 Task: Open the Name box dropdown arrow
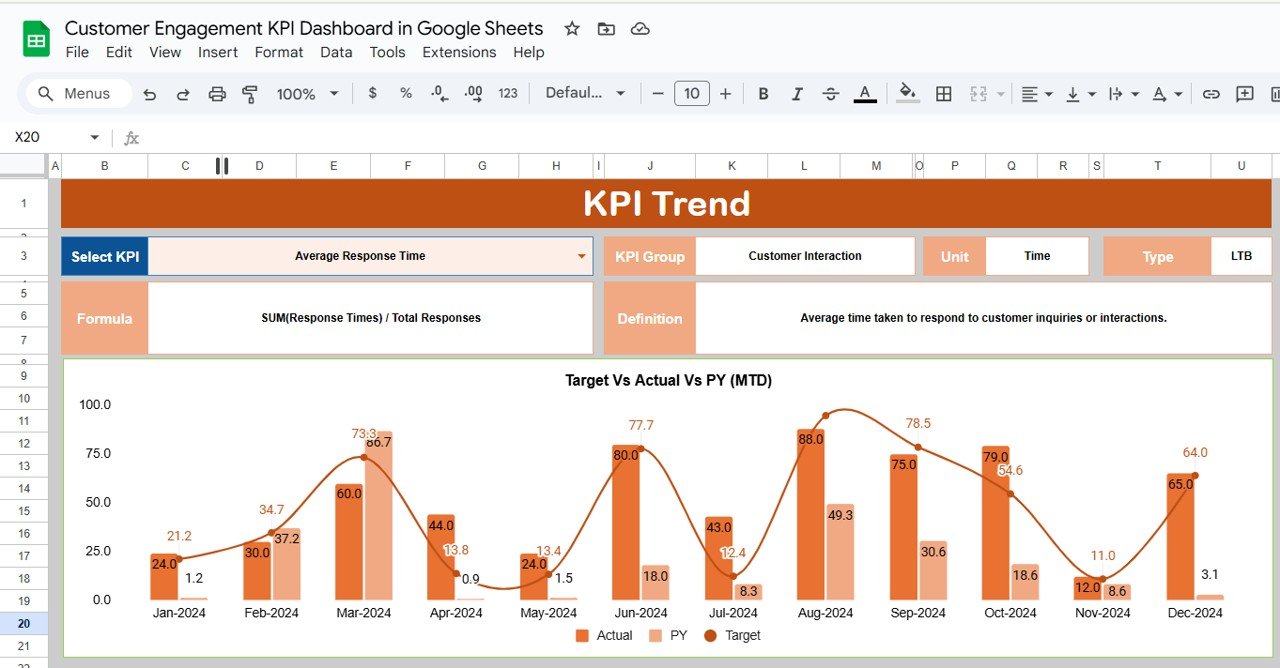(95, 137)
